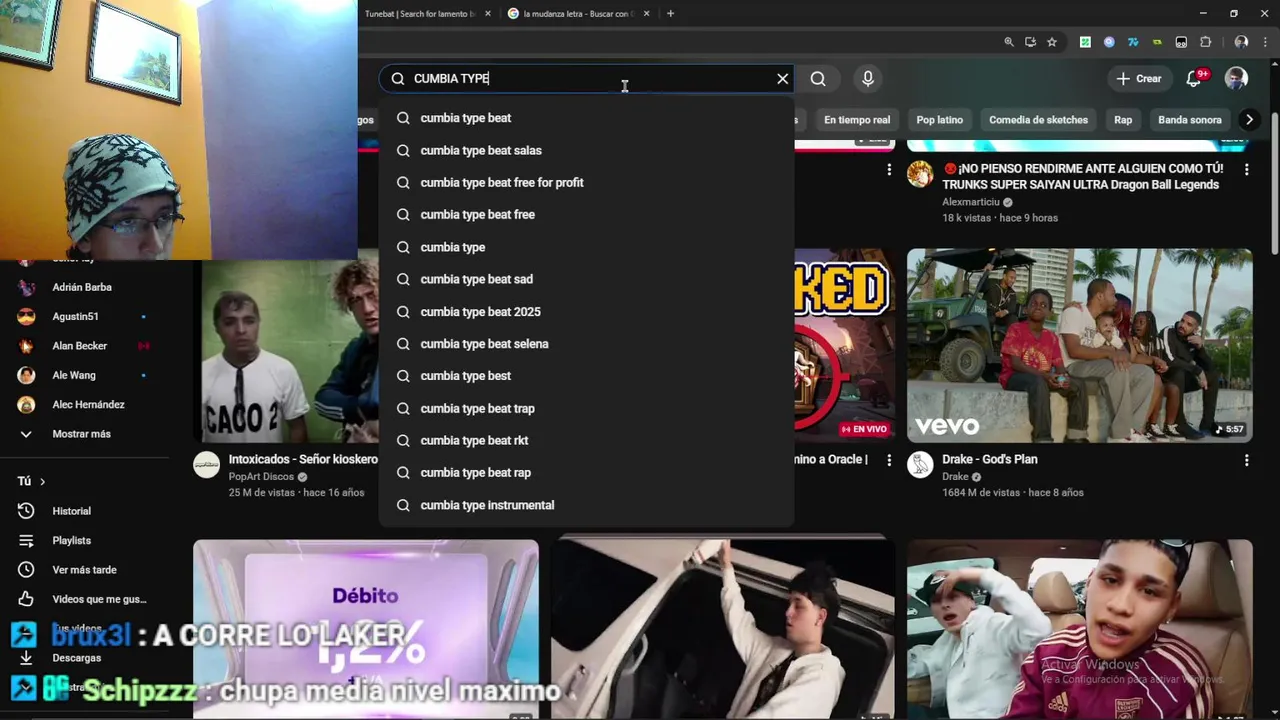Select suggestion cumbia type beat rkt
The height and width of the screenshot is (720, 1280).
(x=586, y=440)
